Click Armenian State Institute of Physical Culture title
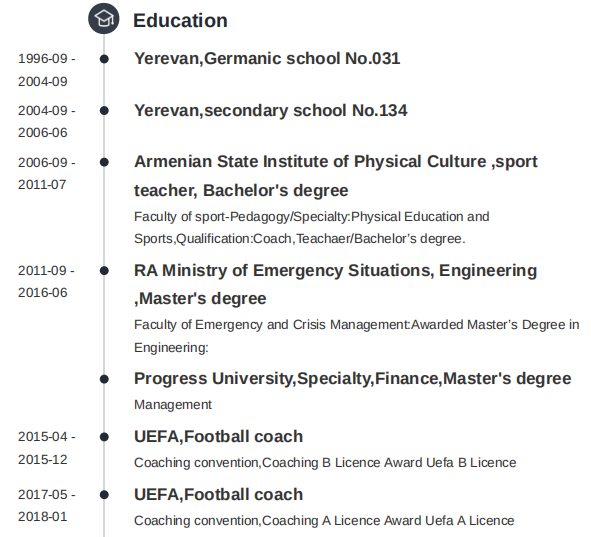 click(x=336, y=176)
